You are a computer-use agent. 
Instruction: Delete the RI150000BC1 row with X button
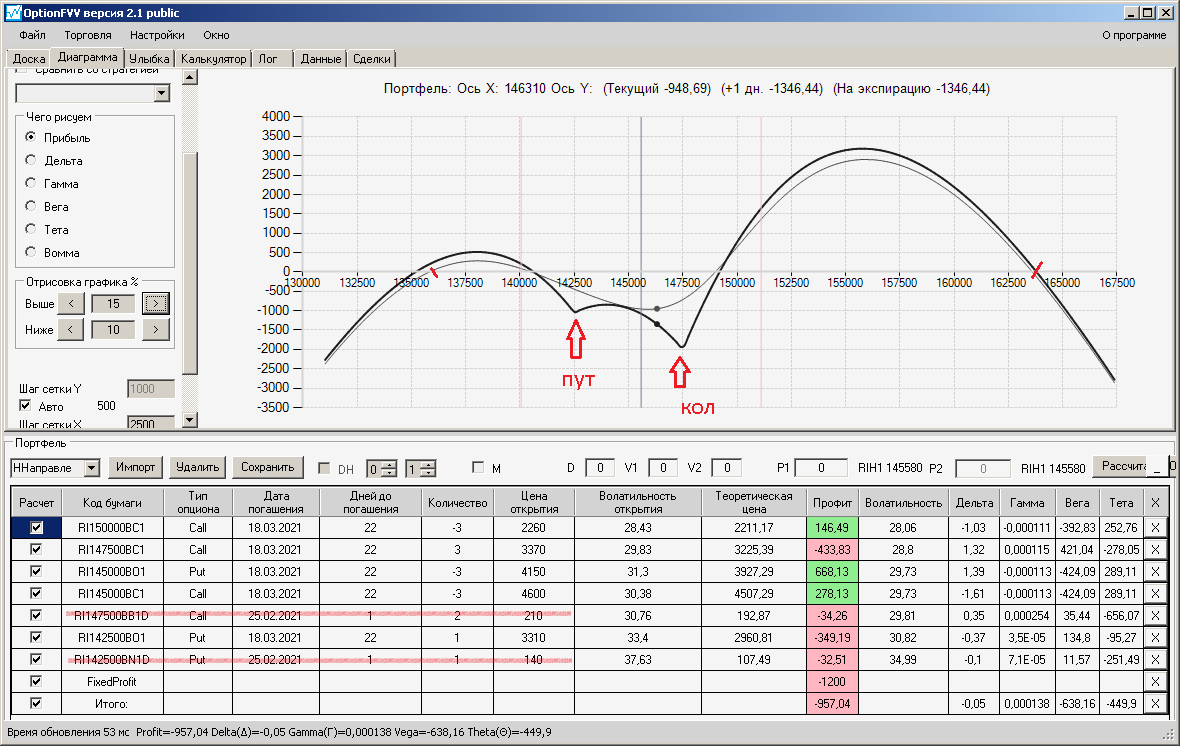1155,528
